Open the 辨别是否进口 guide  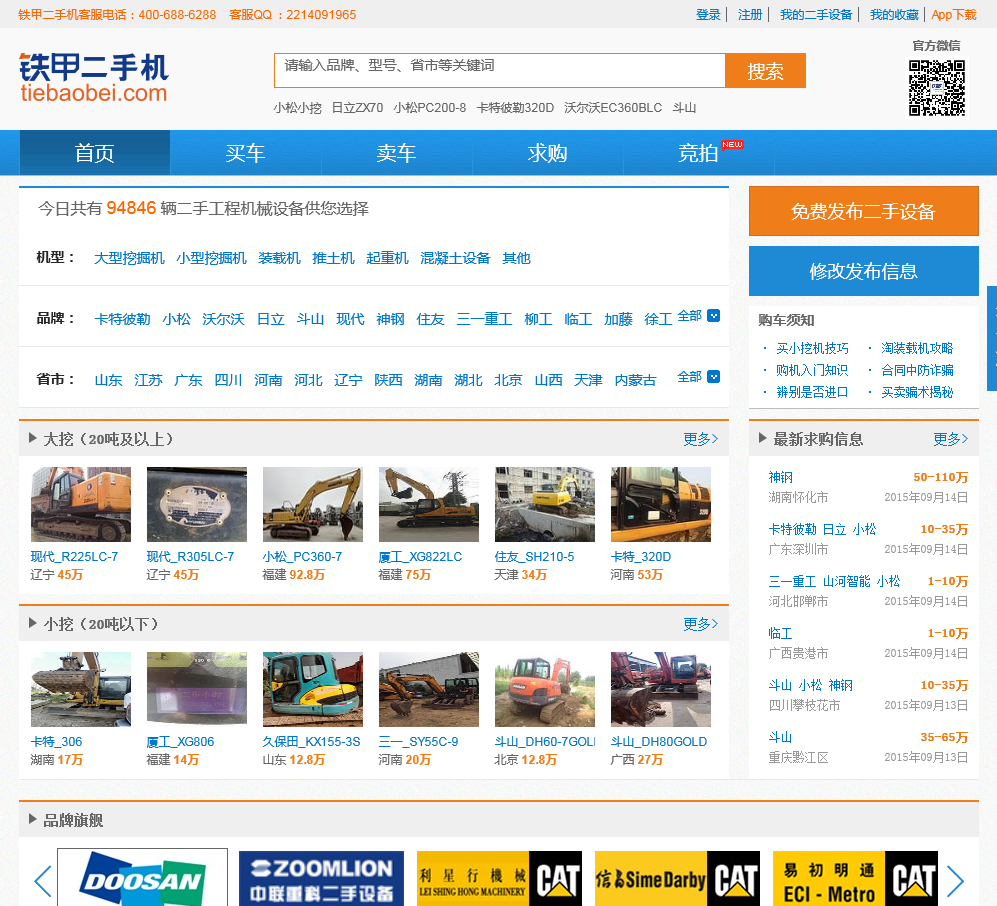(812, 392)
